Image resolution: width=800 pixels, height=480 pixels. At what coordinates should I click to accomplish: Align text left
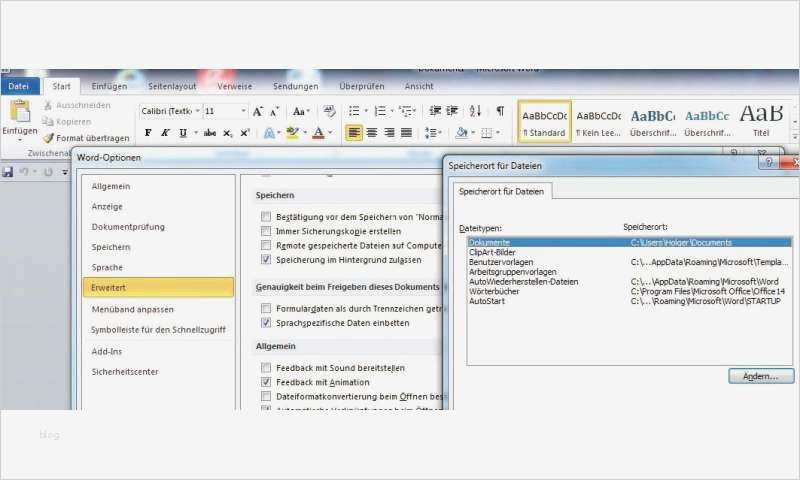(354, 133)
